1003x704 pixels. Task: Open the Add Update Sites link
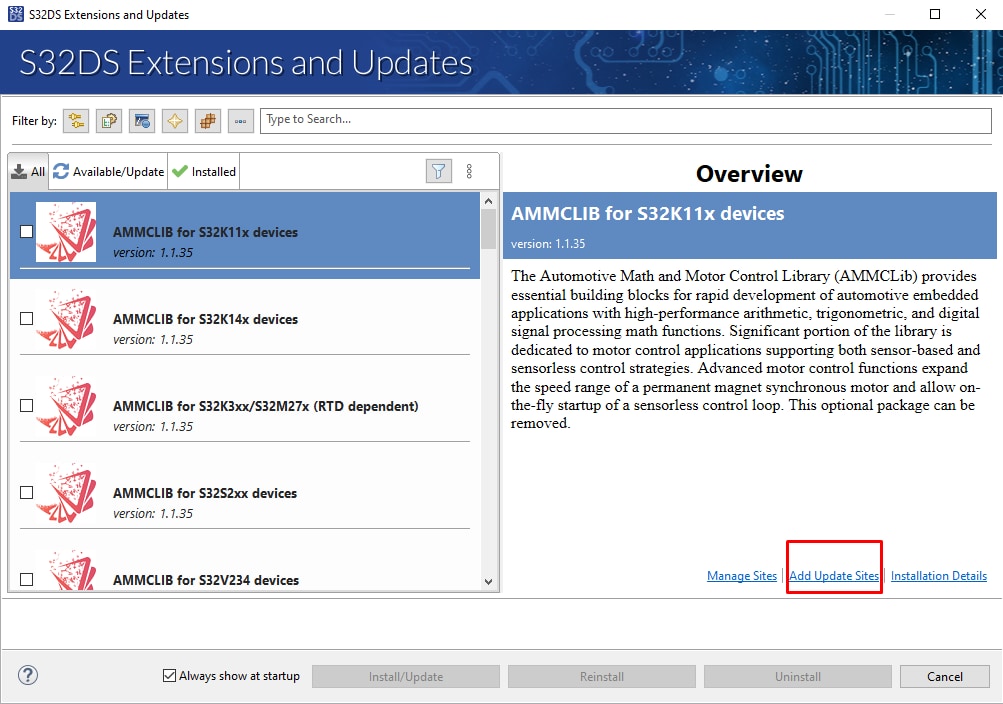coord(834,575)
